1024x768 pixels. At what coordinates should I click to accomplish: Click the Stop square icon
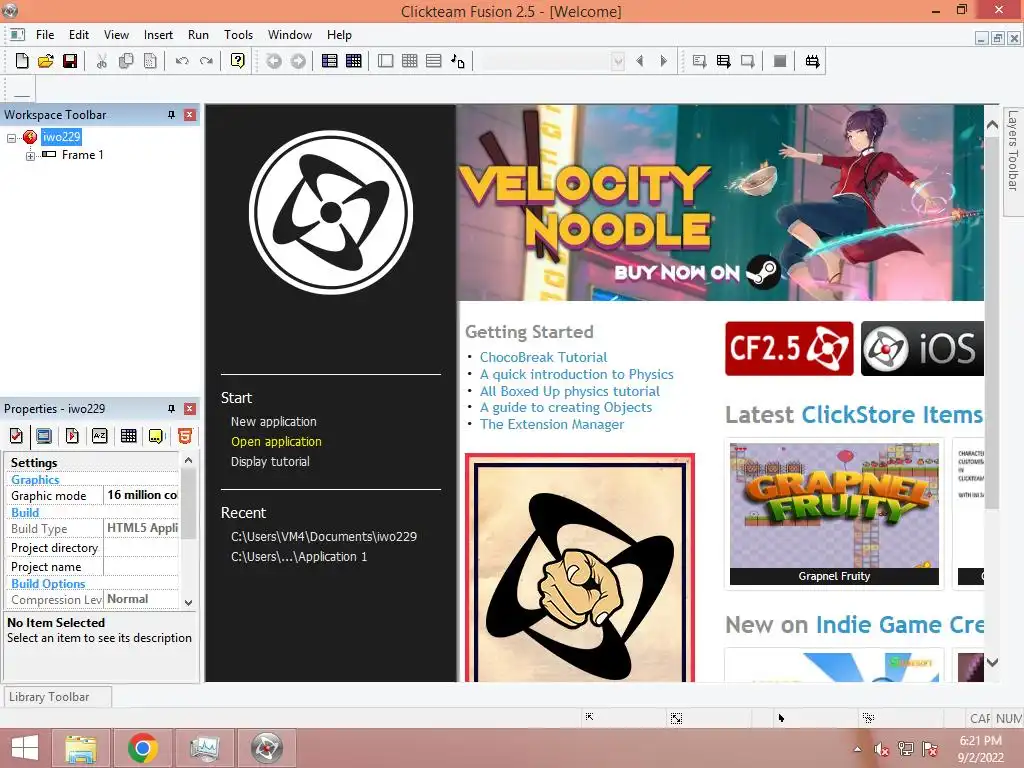coord(780,61)
